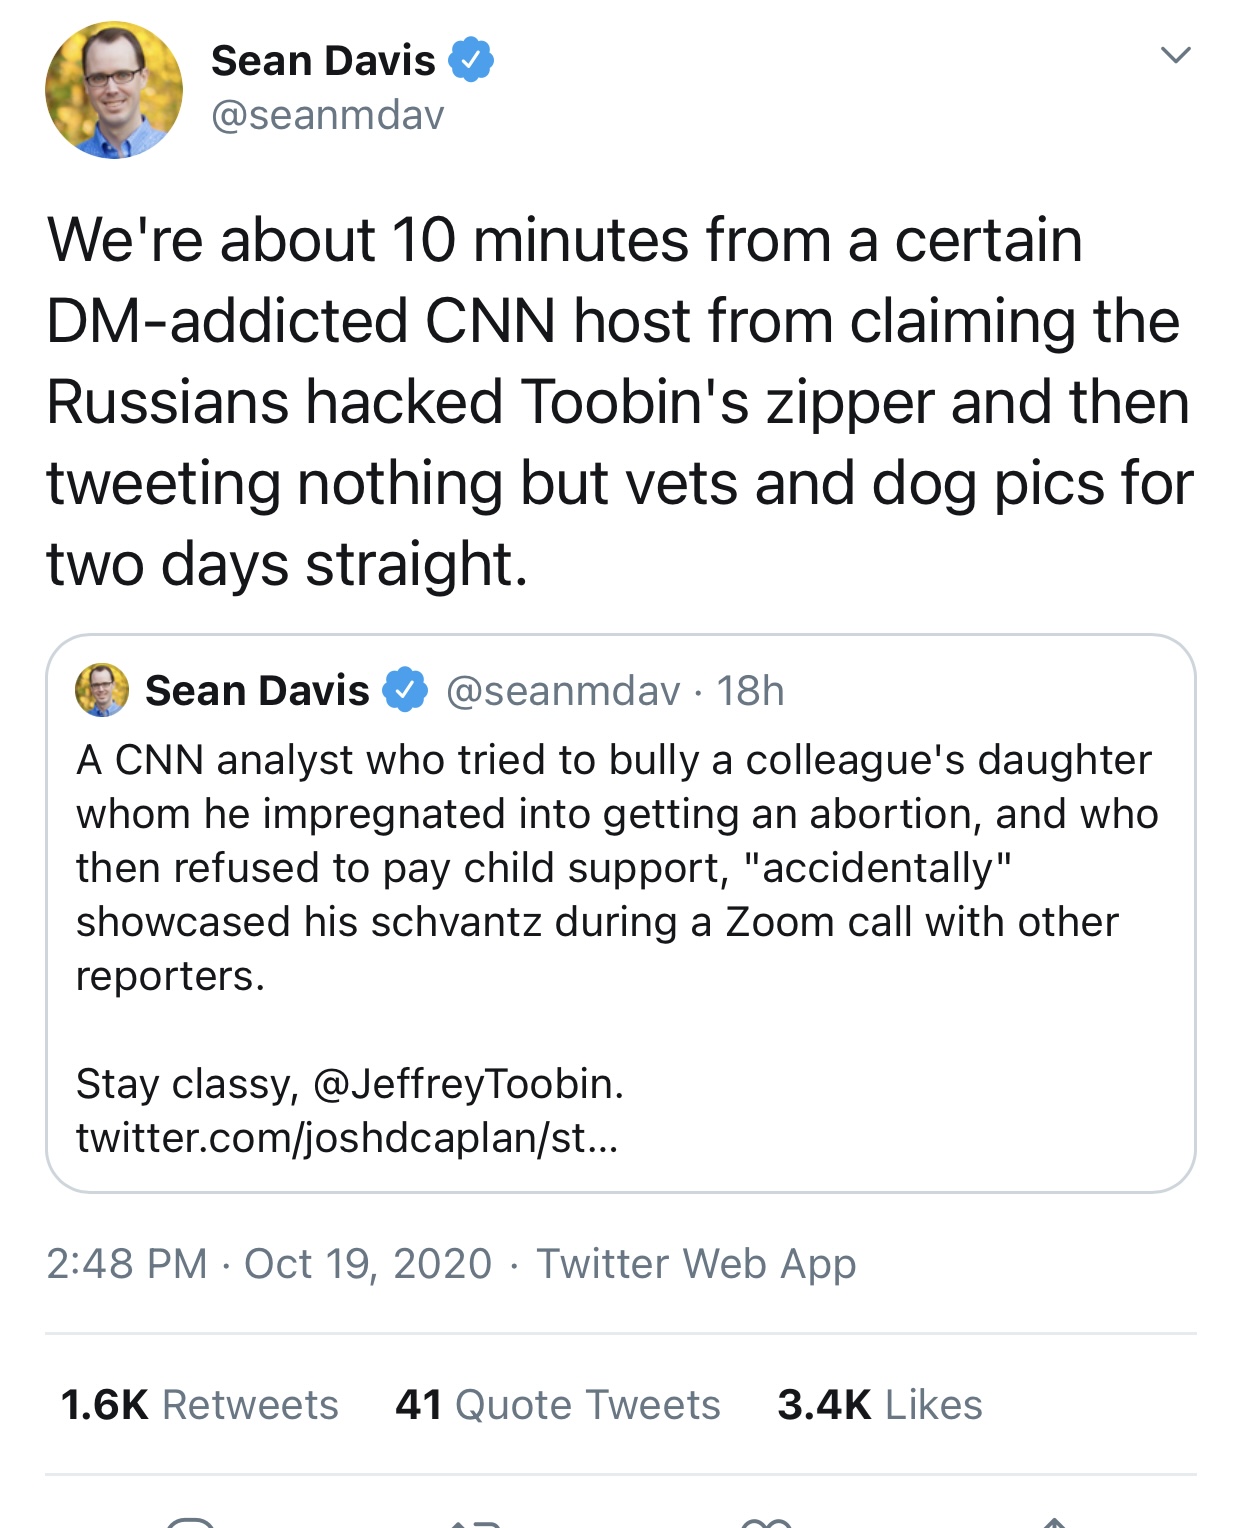View the 41 Quote Tweets list

click(558, 1405)
